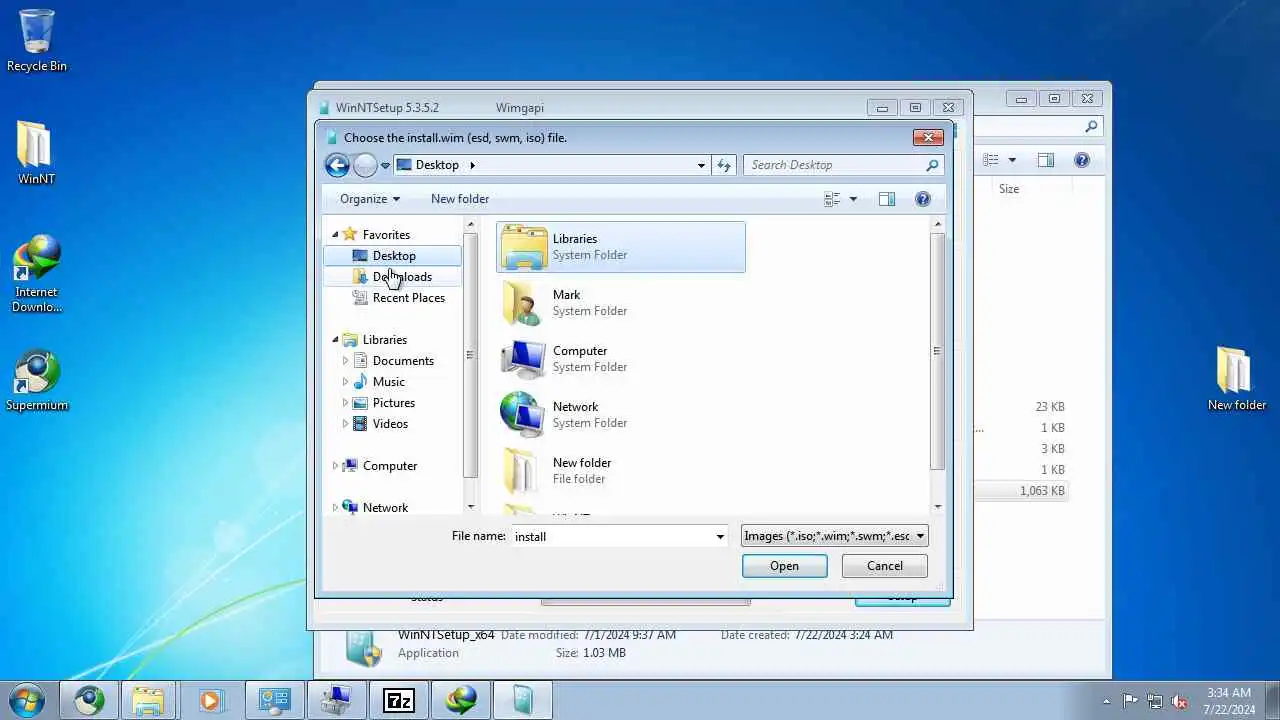Click the file list vertical scrollbar
1280x720 pixels.
(x=937, y=351)
